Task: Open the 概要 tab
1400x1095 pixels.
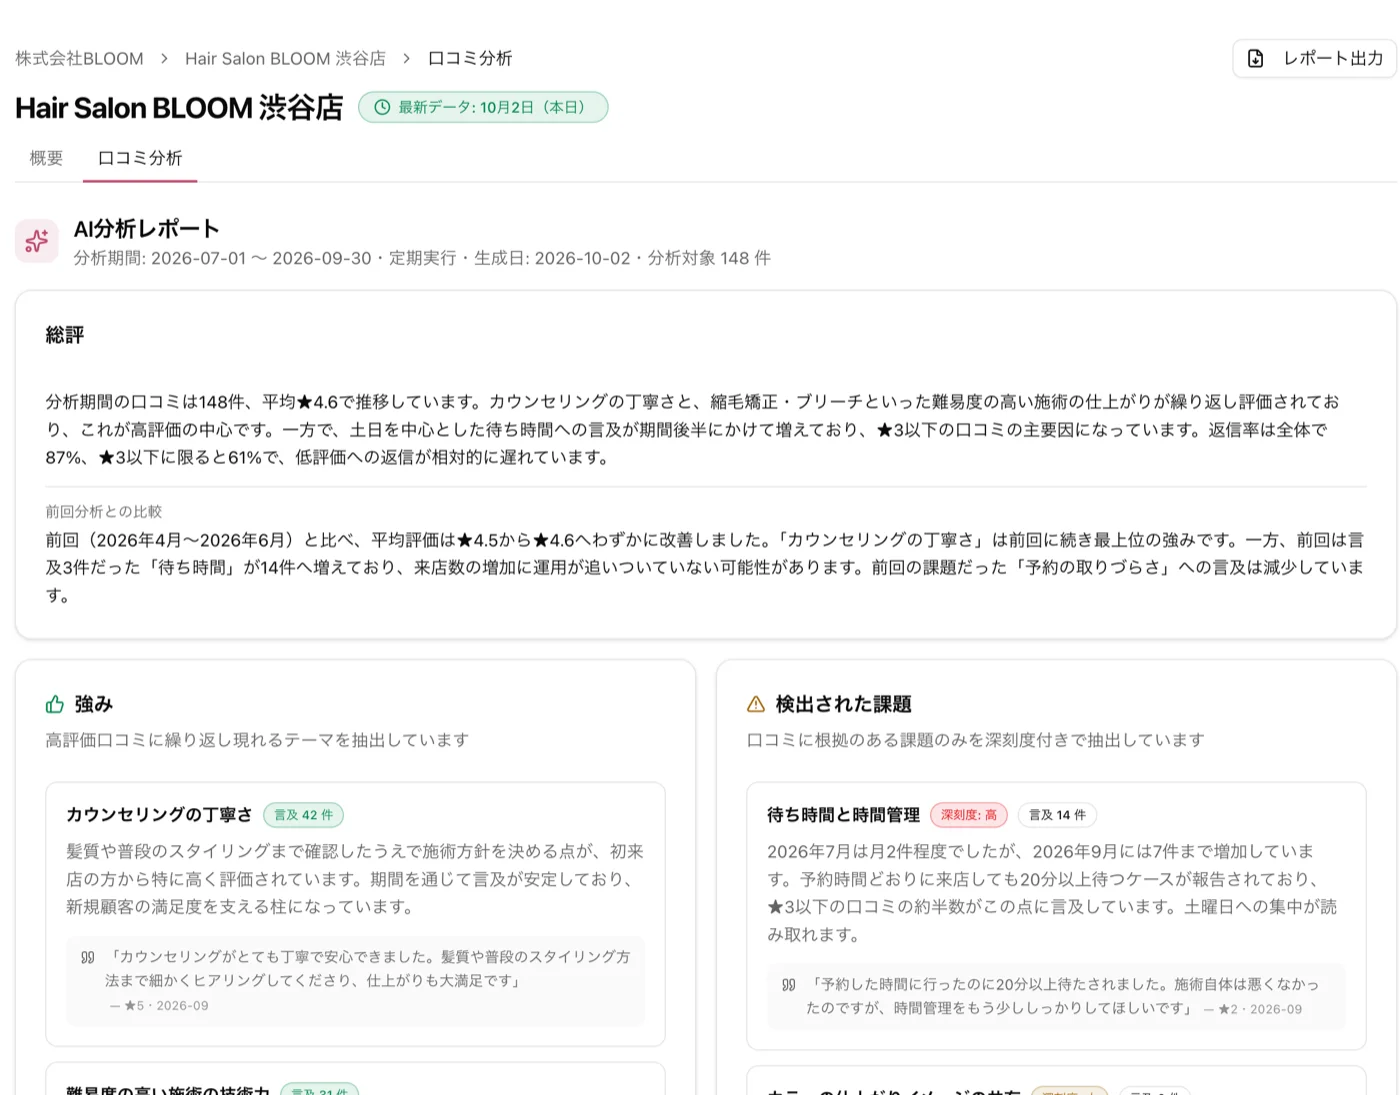Action: coord(46,158)
